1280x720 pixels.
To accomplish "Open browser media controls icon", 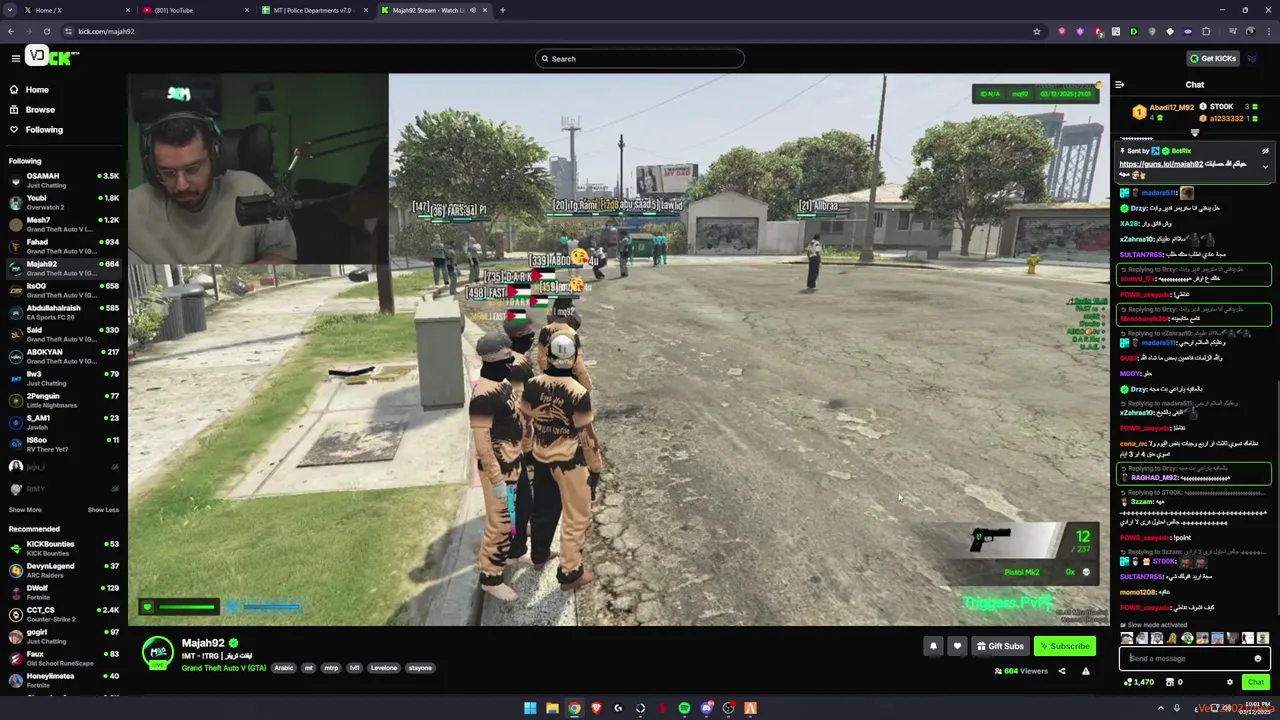I will tap(1231, 31).
